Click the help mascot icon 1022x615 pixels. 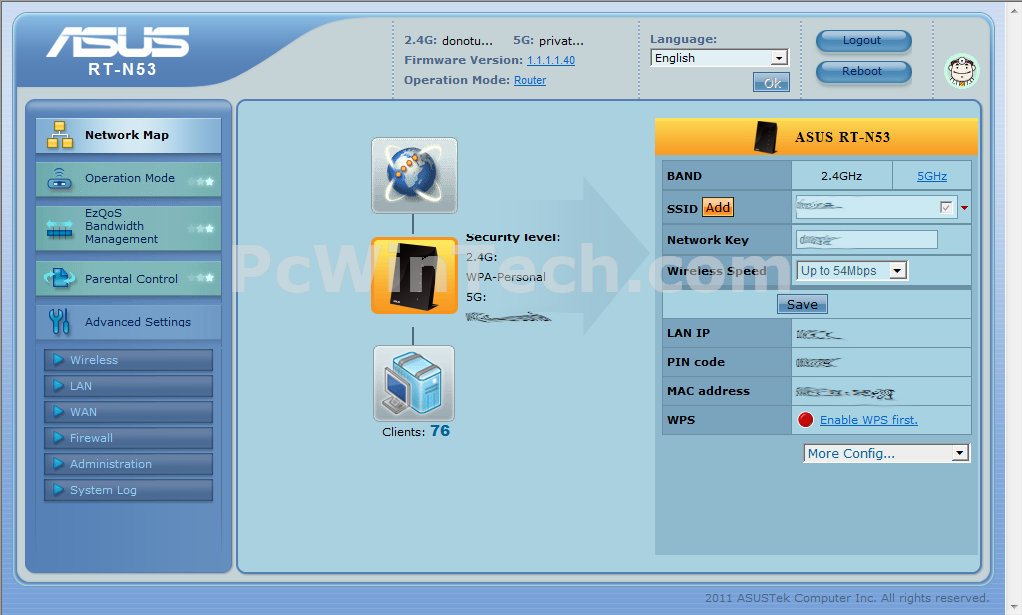pos(962,71)
